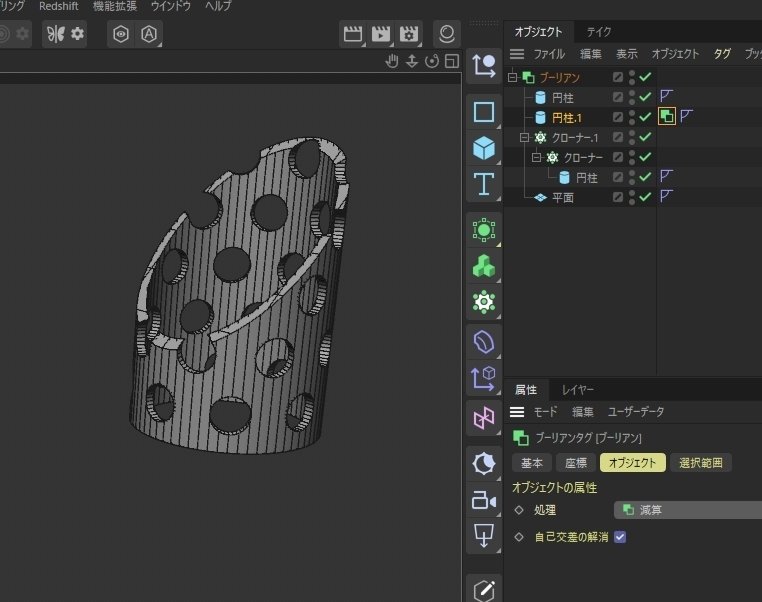Viewport: 762px width, 602px height.
Task: Click the Phong tag on 平面 row
Action: pyautogui.click(x=666, y=196)
